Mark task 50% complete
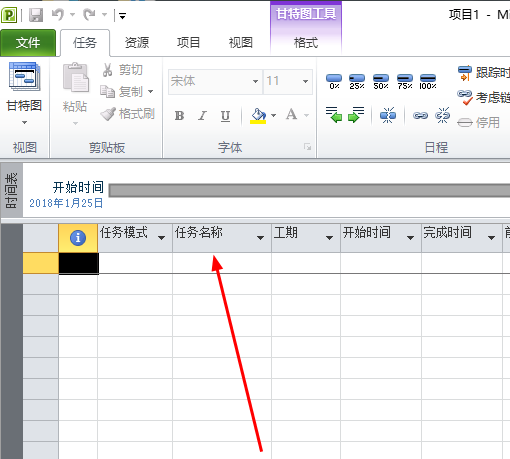This screenshot has width=510, height=459. (381, 82)
